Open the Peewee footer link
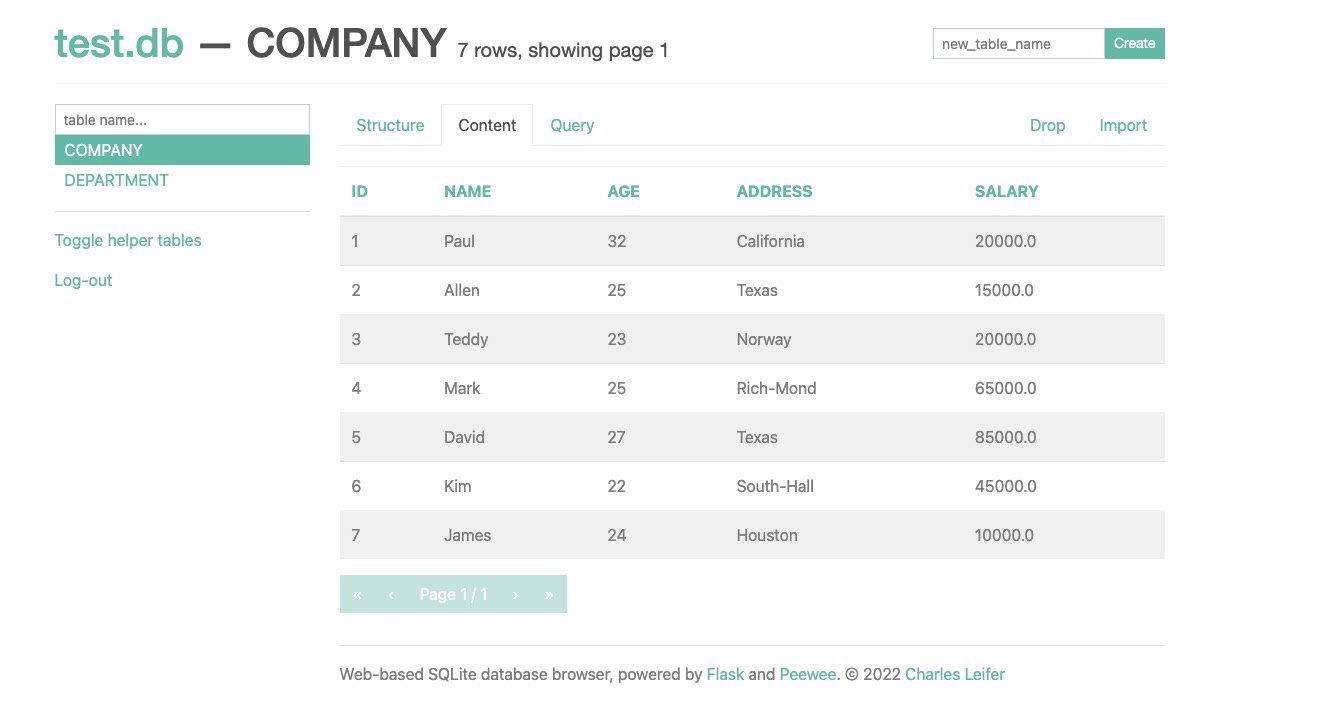The width and height of the screenshot is (1332, 706). [x=807, y=674]
